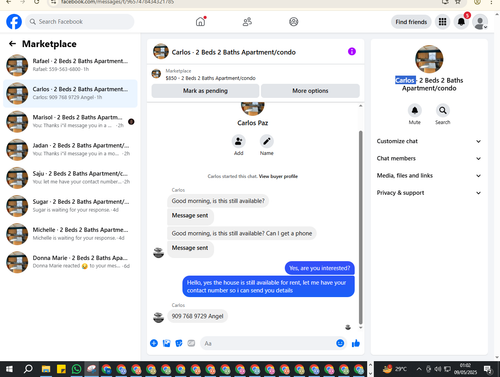Open Jadan apartment conversation
The width and height of the screenshot is (500, 377).
coord(70,150)
